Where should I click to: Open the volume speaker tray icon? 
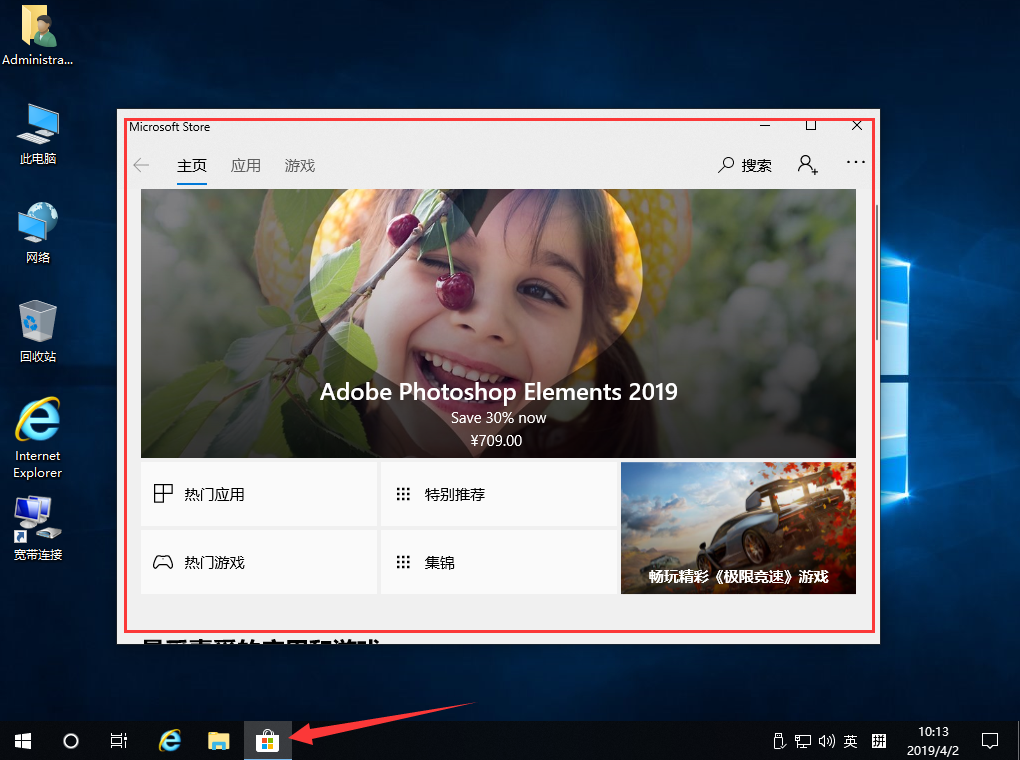[x=827, y=740]
